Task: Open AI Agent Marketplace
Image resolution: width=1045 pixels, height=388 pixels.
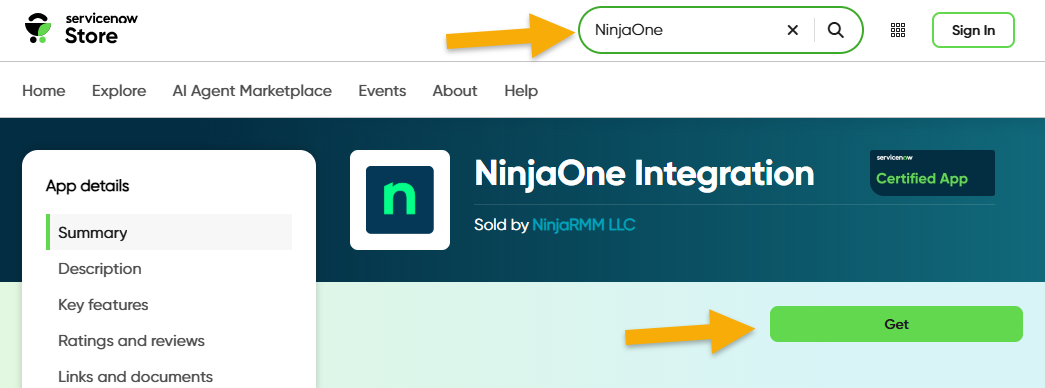Action: (252, 91)
